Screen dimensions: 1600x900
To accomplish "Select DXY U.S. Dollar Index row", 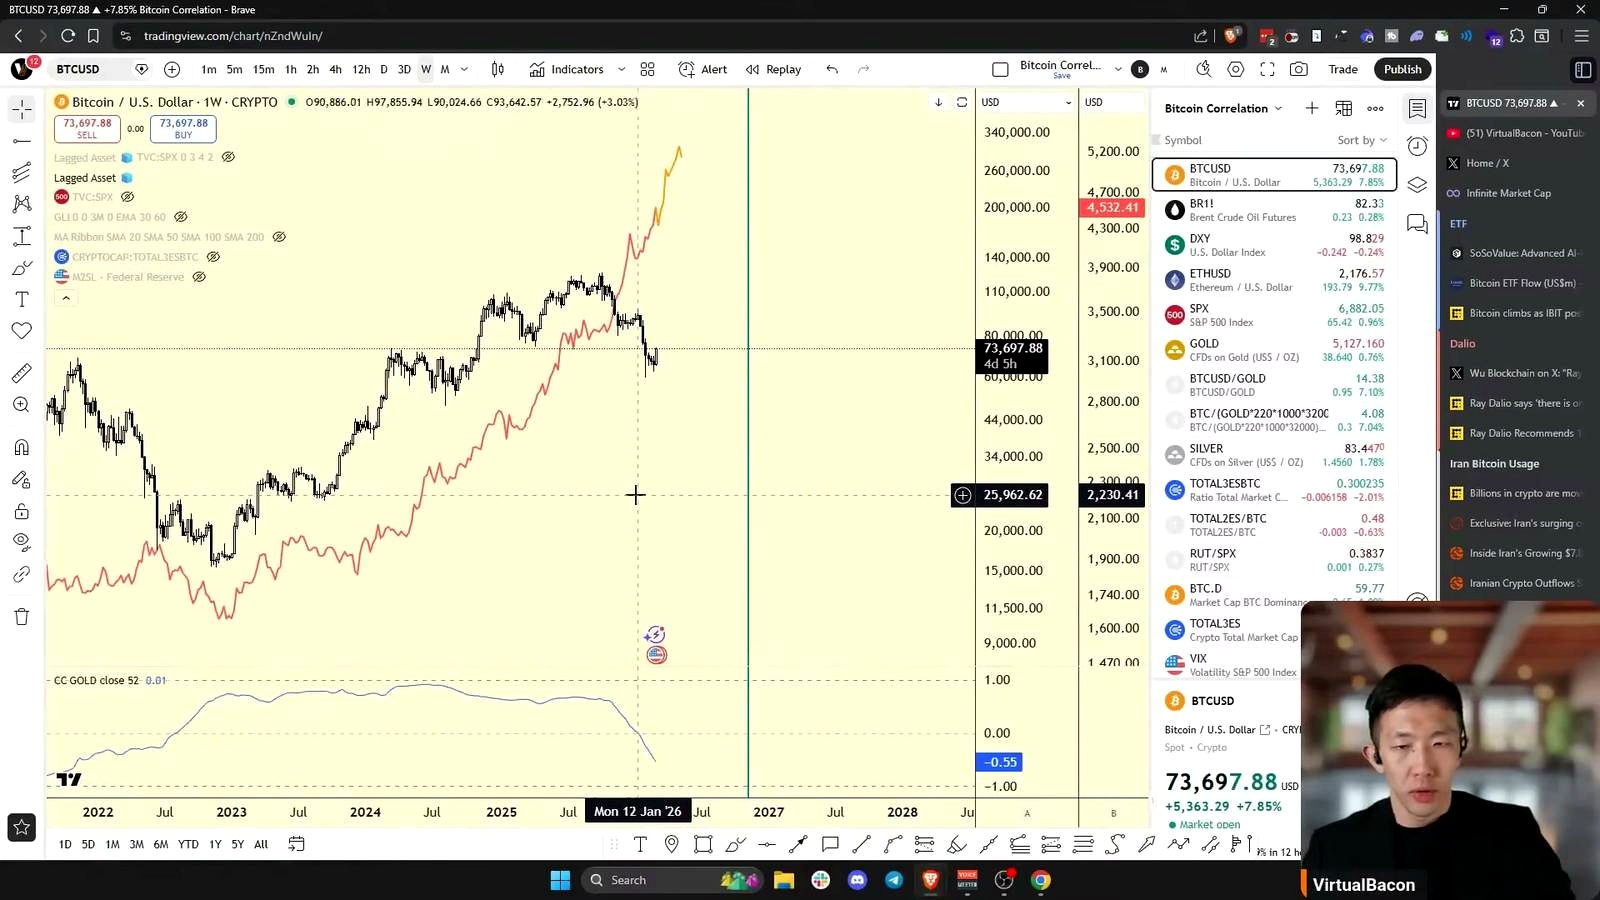I will click(1275, 245).
